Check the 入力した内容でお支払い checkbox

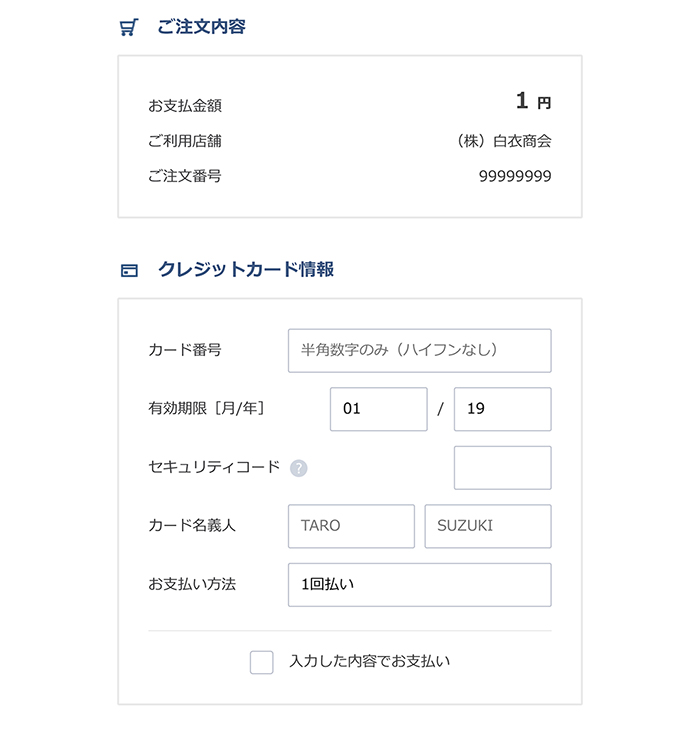[261, 662]
